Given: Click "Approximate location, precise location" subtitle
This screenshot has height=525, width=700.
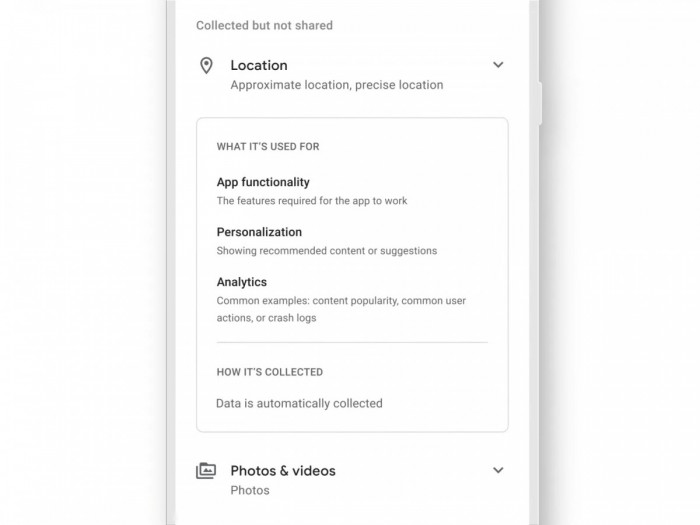Looking at the screenshot, I should [x=336, y=85].
